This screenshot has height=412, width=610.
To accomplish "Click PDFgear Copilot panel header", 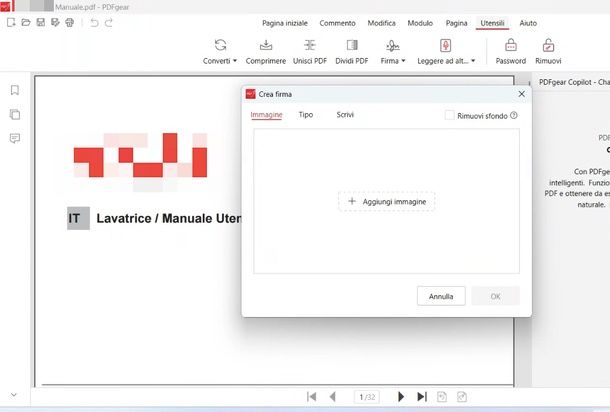I will pyautogui.click(x=574, y=82).
